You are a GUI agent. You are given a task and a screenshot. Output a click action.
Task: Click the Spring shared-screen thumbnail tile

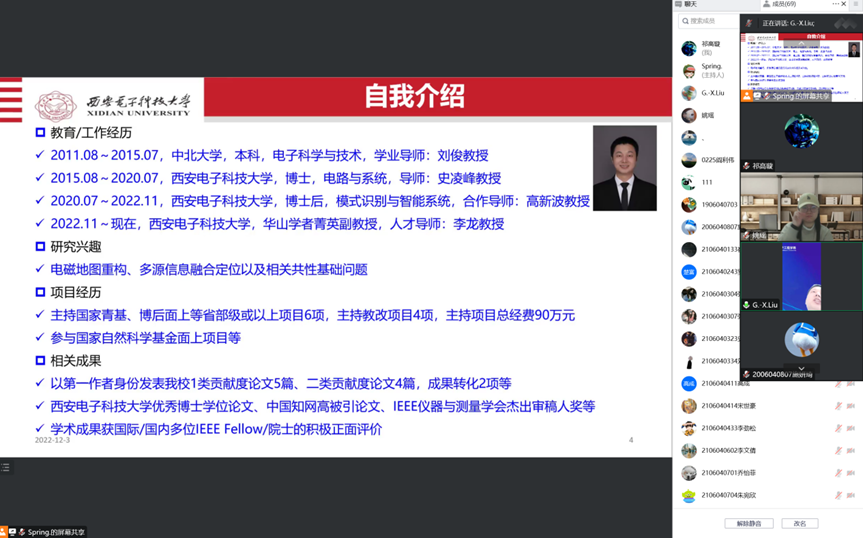[801, 60]
